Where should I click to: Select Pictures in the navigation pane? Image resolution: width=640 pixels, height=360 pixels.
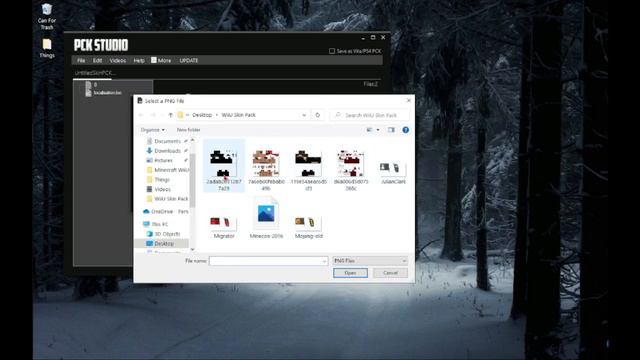pyautogui.click(x=163, y=160)
